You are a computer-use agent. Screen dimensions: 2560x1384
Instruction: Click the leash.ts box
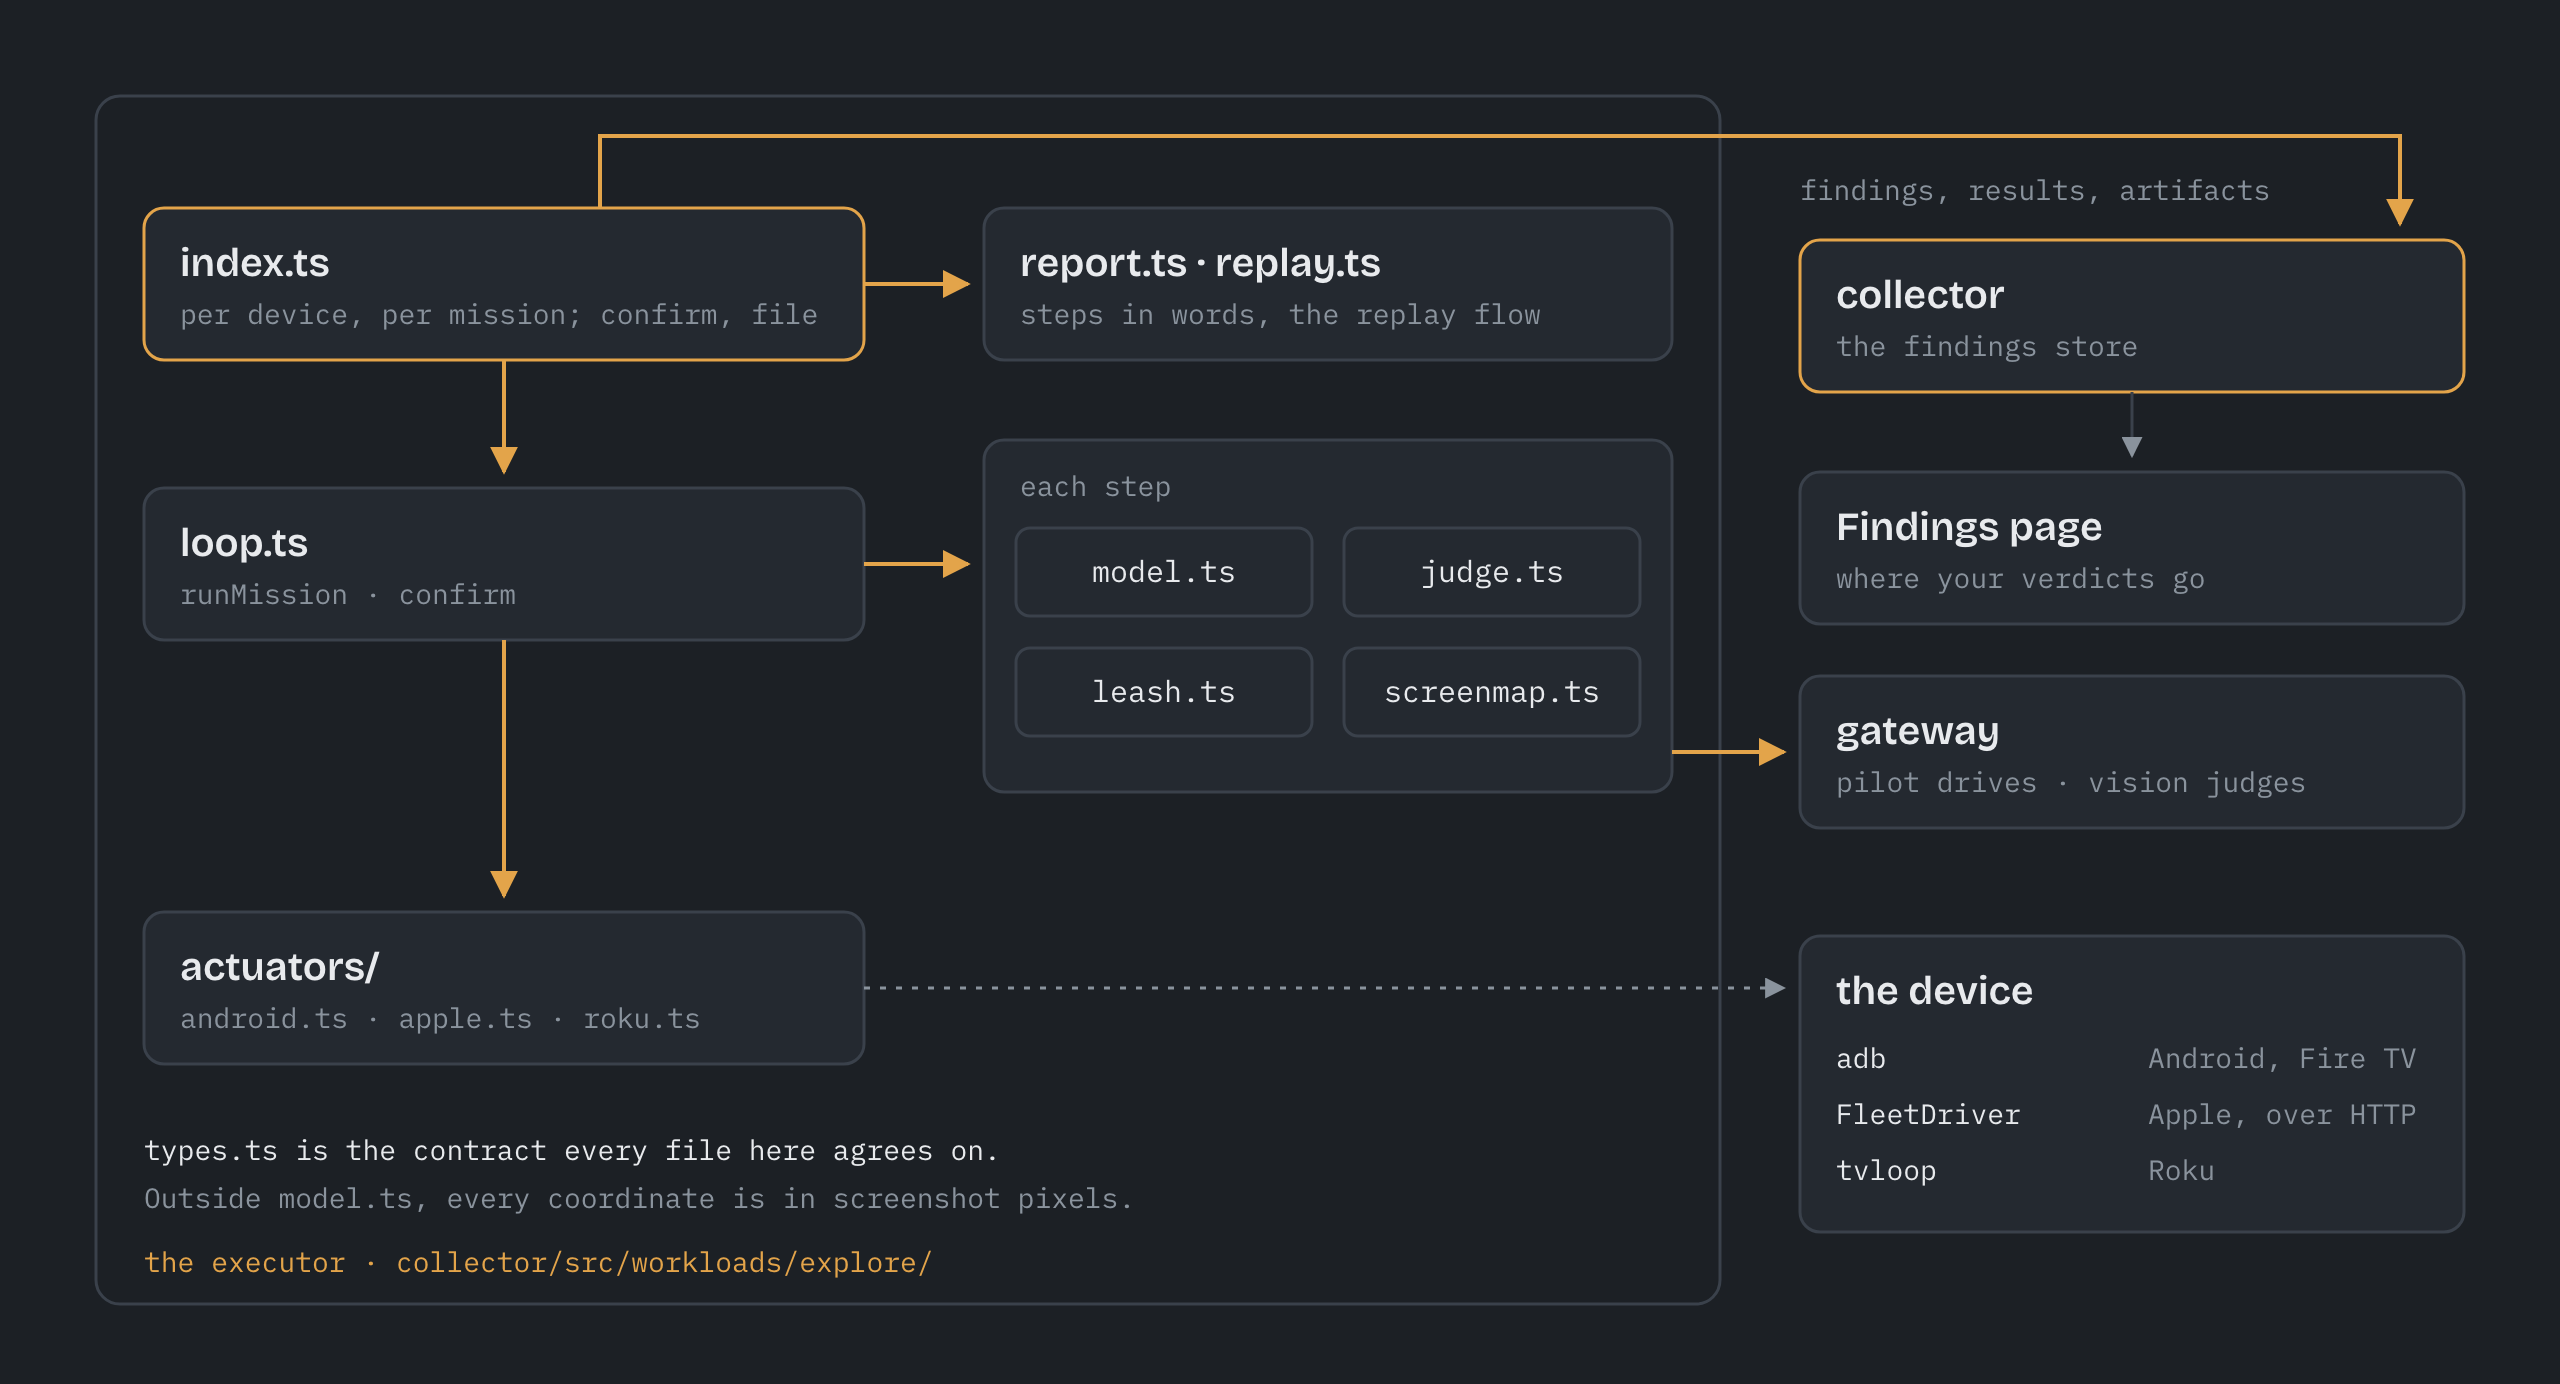tap(1164, 692)
